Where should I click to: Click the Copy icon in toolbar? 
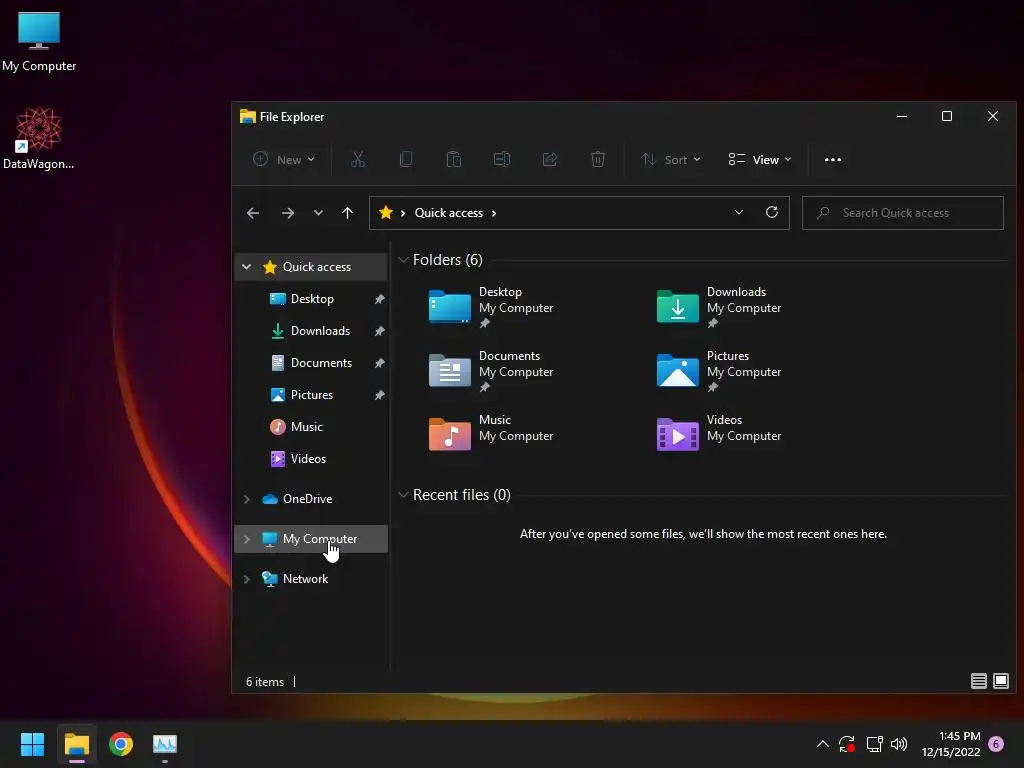[406, 159]
